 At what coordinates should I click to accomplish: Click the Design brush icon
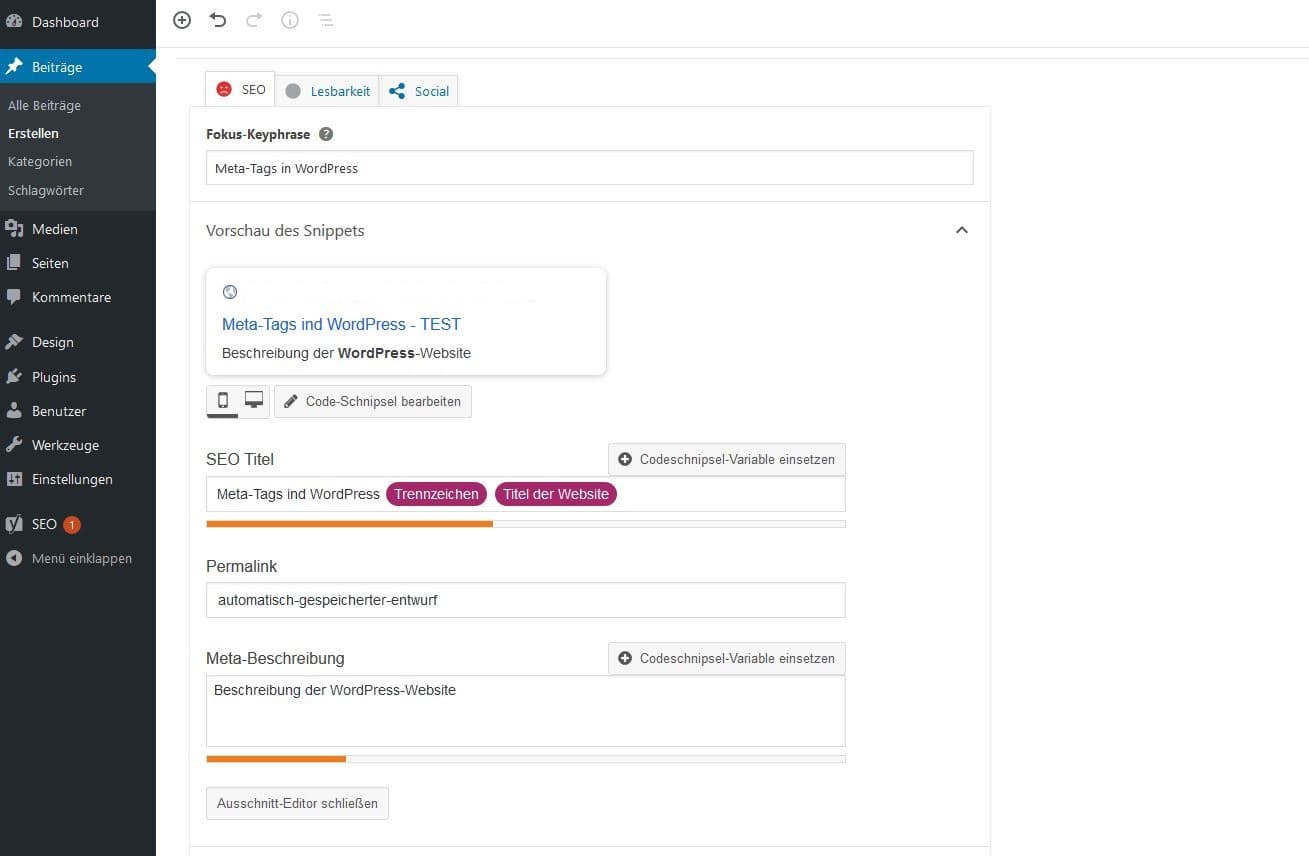[14, 342]
